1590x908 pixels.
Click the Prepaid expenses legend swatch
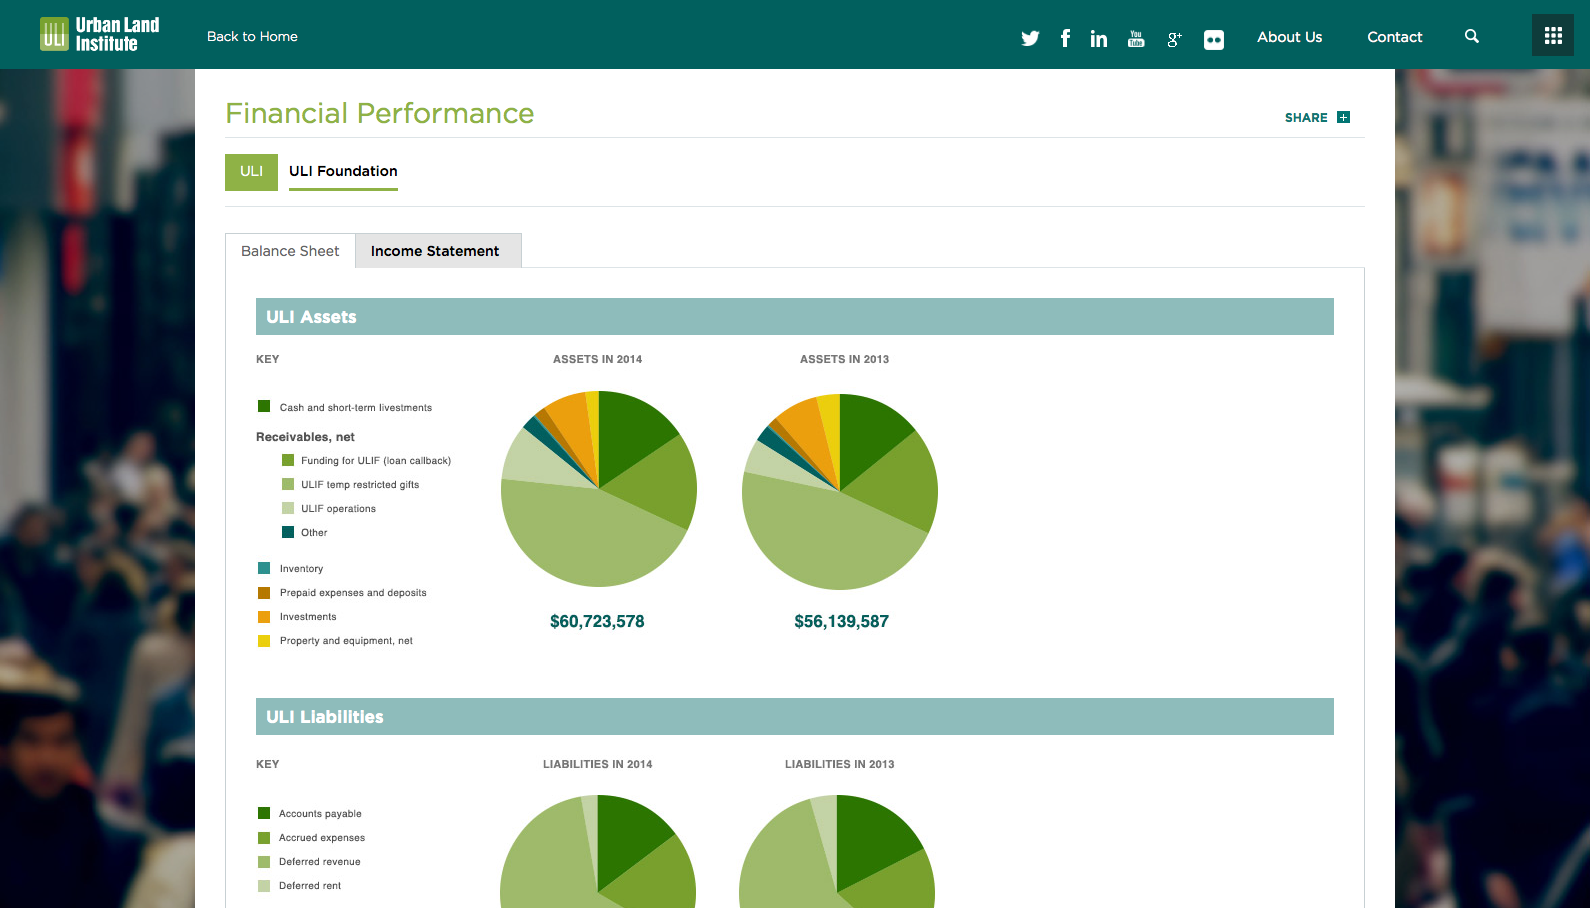pos(264,593)
